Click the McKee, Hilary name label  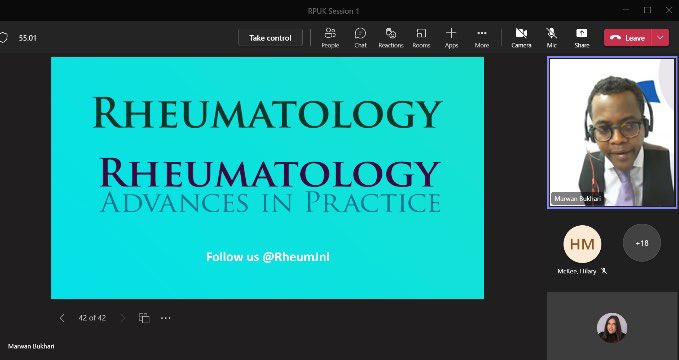pyautogui.click(x=577, y=271)
